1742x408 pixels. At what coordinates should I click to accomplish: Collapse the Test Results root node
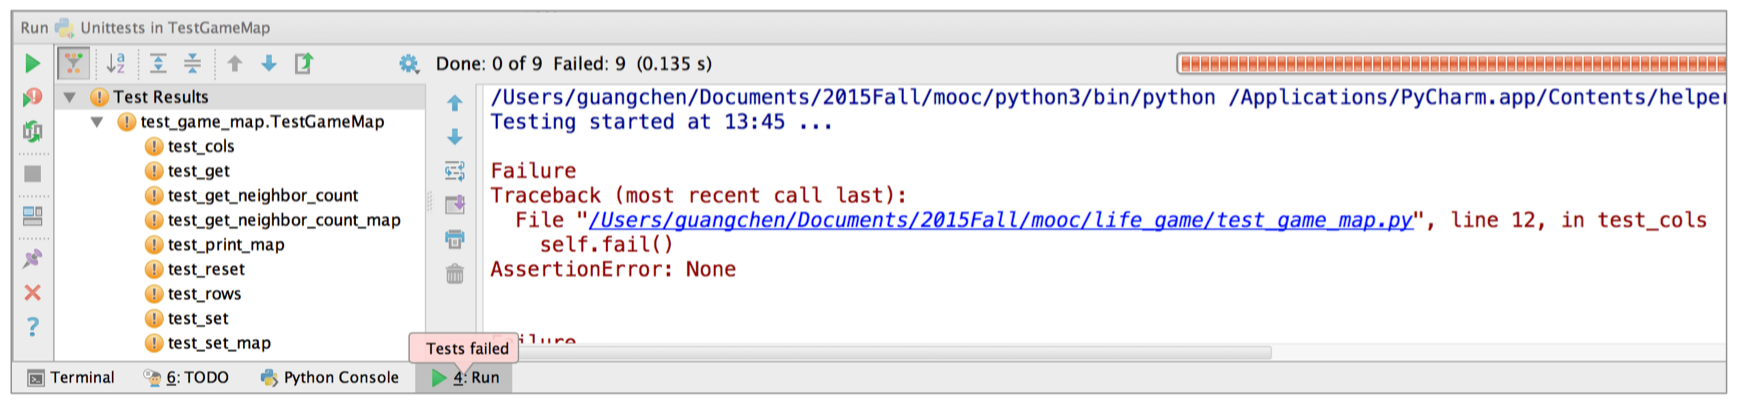70,97
